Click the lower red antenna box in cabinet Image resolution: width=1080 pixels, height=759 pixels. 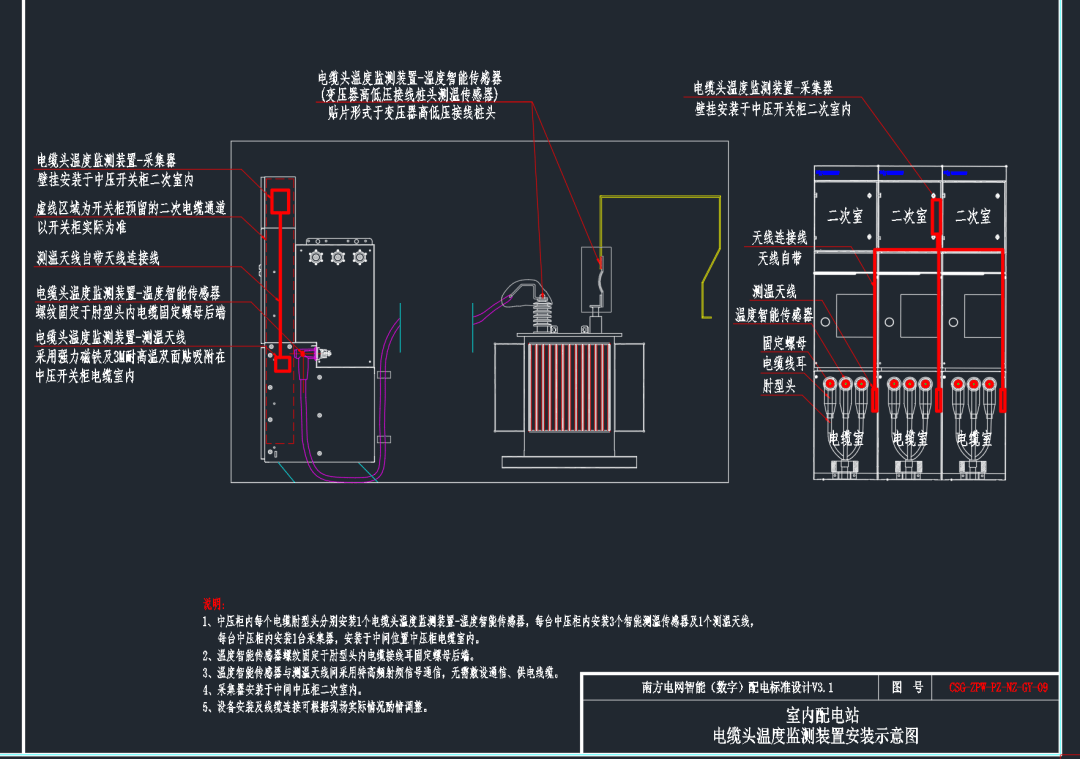tap(282, 364)
